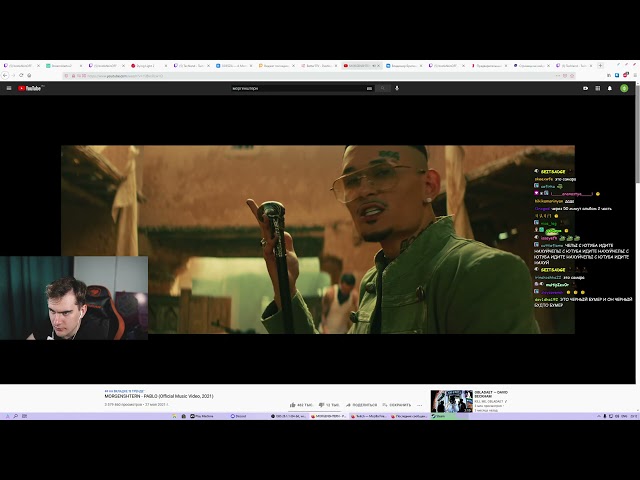Switch to Twitch window in taskbar
Image resolution: width=640 pixels, height=480 pixels.
(369, 416)
